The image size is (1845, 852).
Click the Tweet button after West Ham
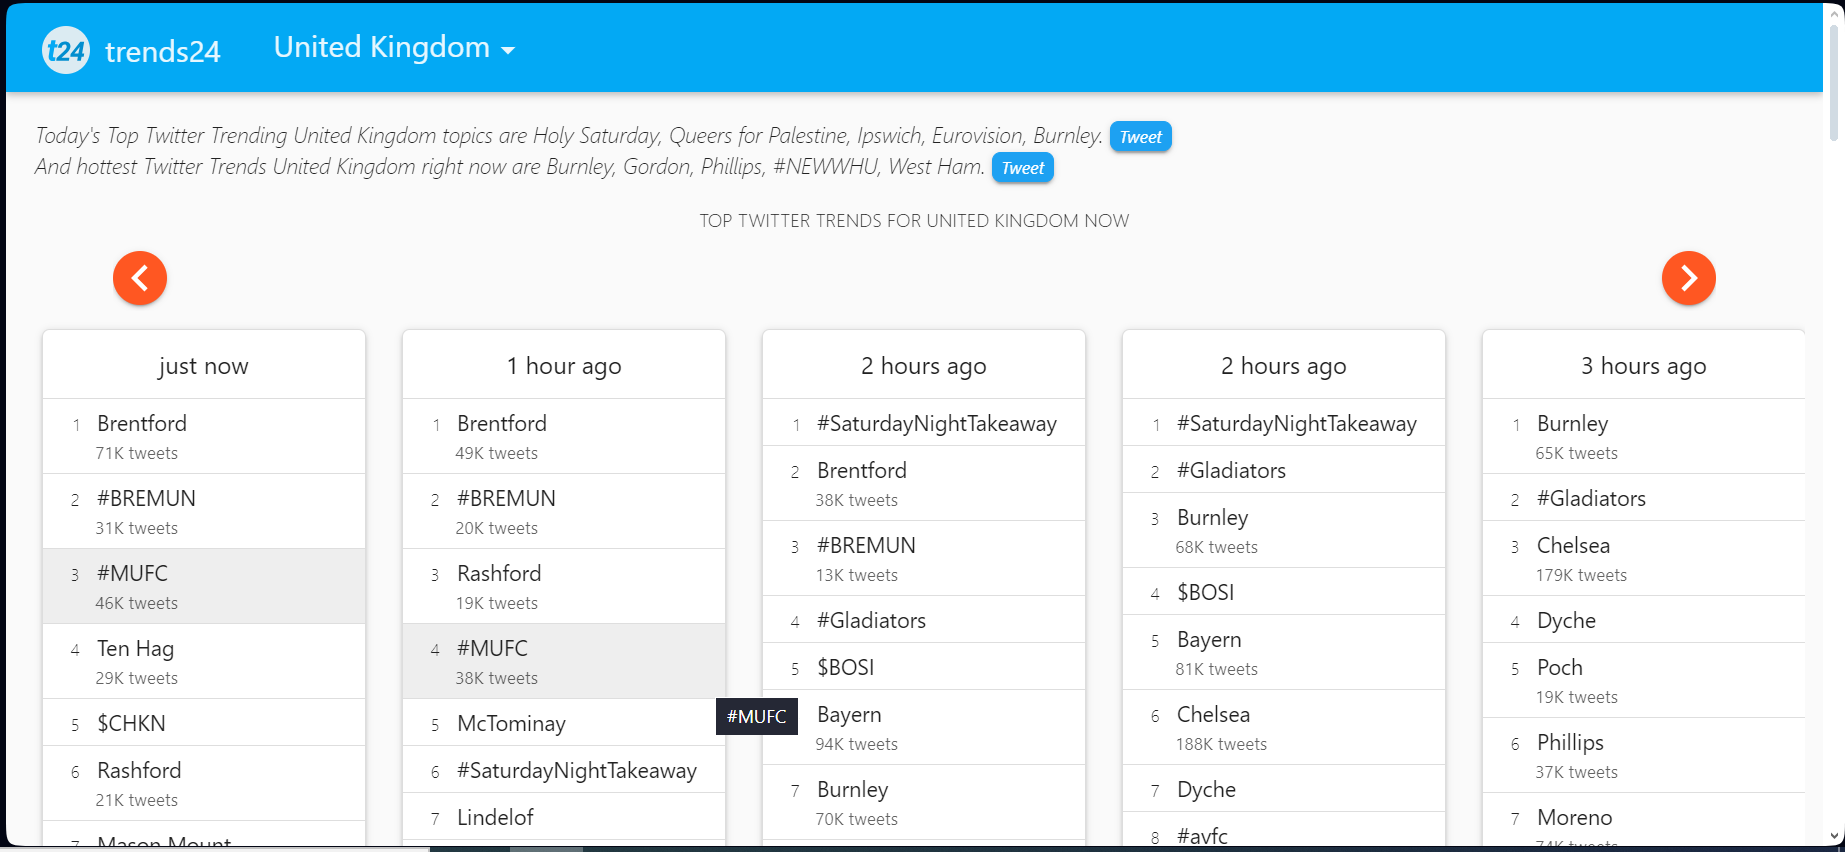1022,168
